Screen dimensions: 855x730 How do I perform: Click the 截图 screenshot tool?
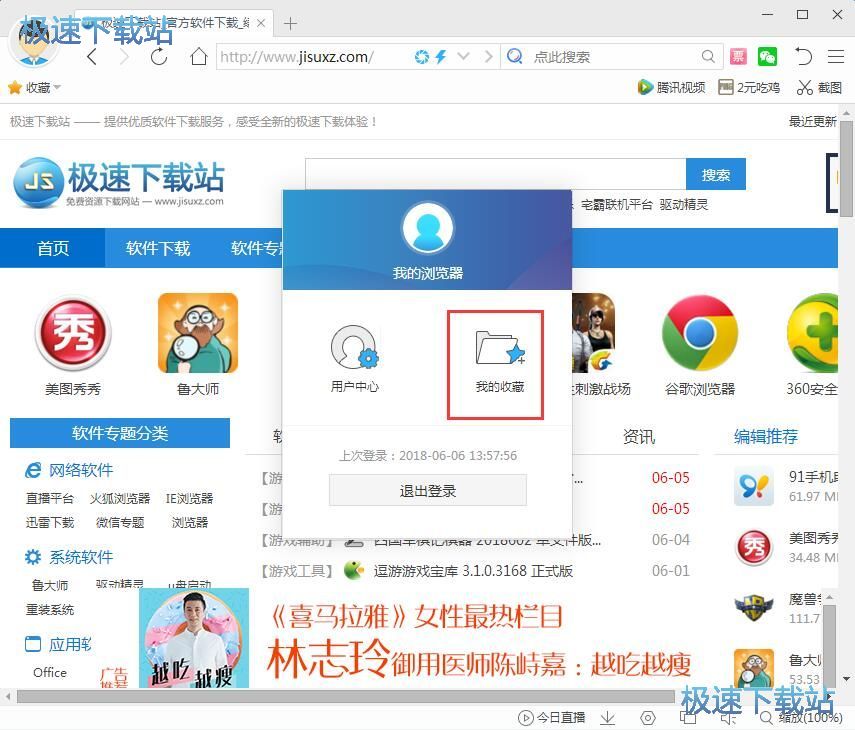coord(819,87)
